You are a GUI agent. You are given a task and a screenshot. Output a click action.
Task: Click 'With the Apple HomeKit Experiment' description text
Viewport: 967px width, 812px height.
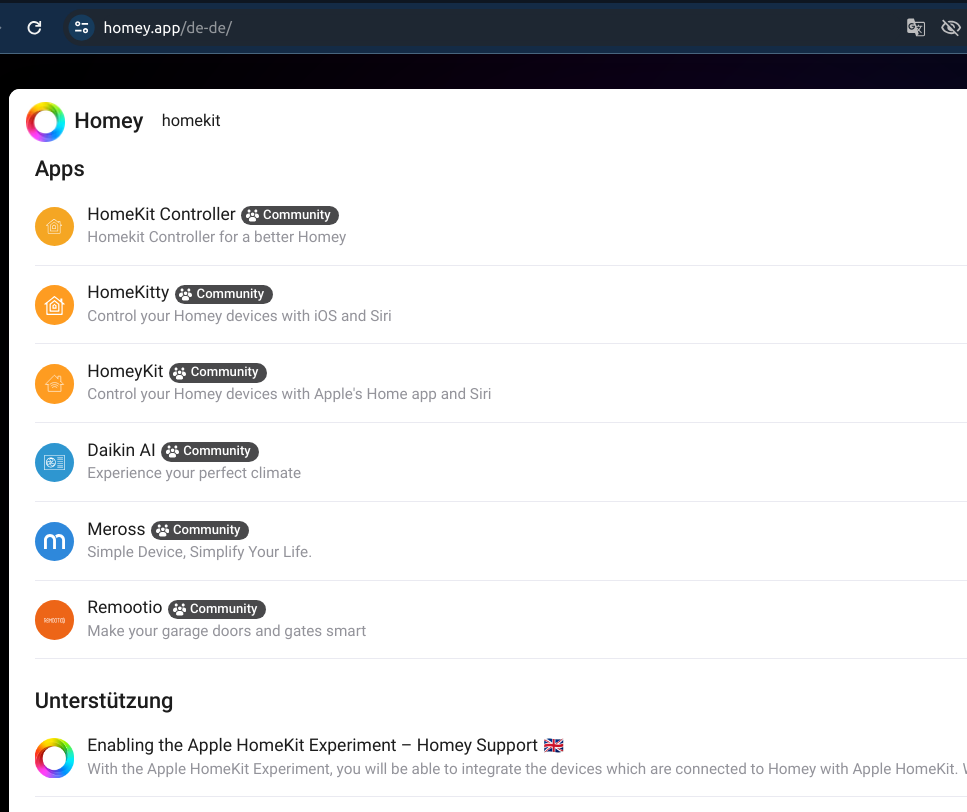[x=527, y=769]
